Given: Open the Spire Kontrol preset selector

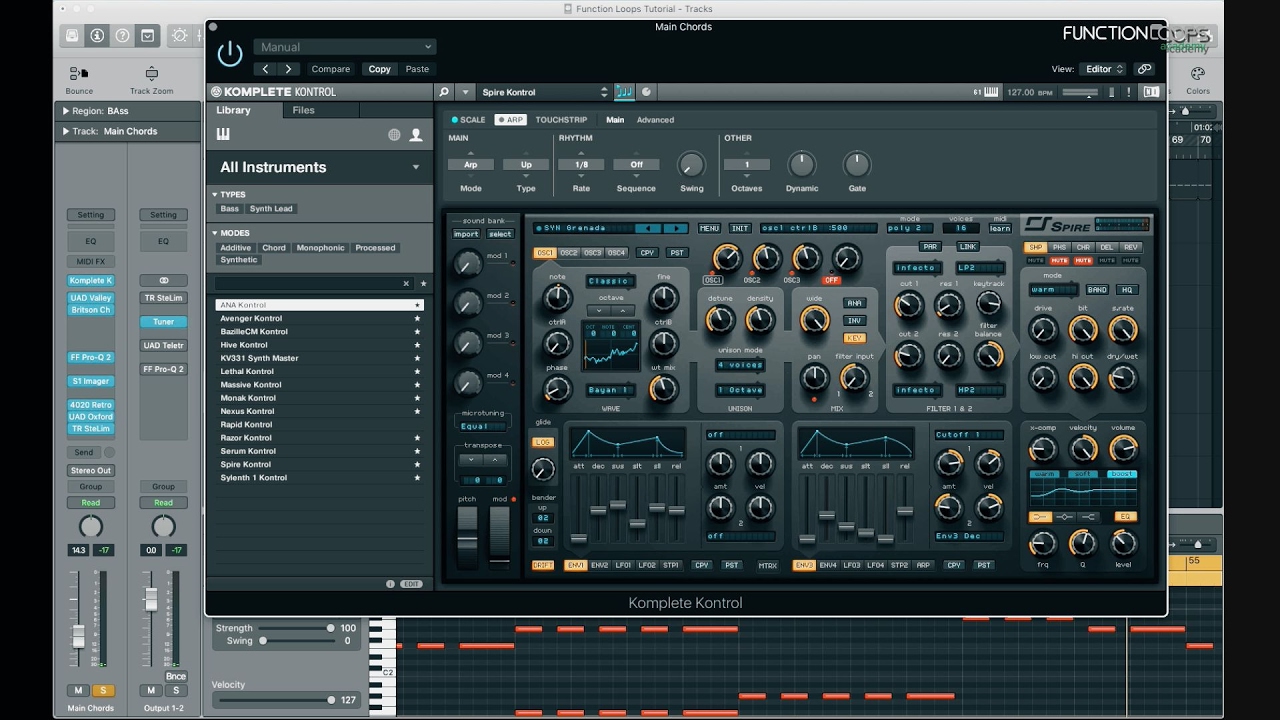Looking at the screenshot, I should (544, 92).
